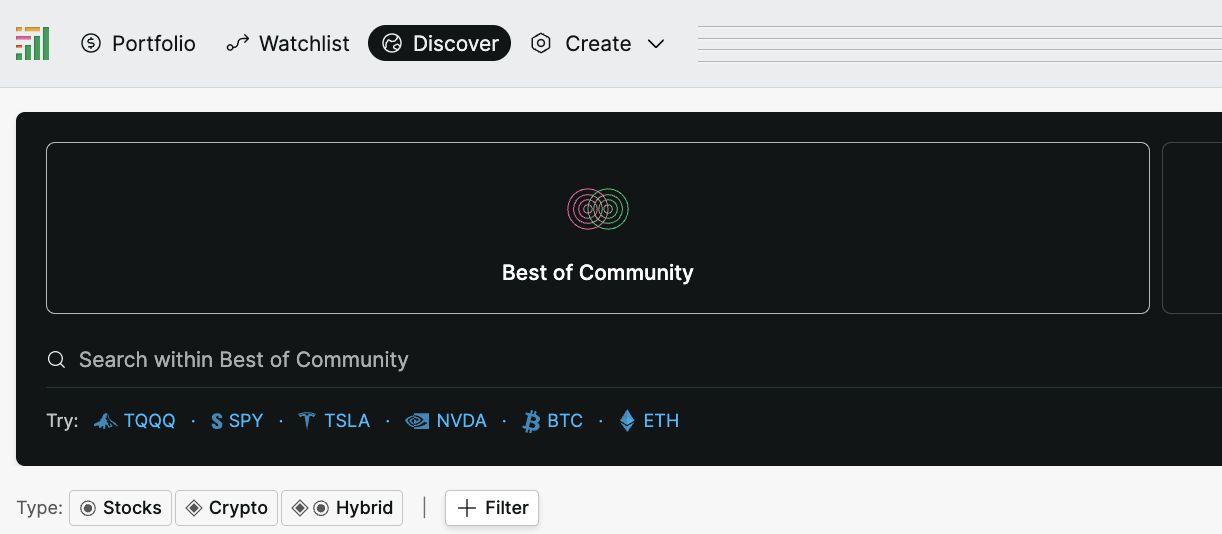Click the colorful bar-chart app logo
Image resolution: width=1222 pixels, height=534 pixels.
tap(32, 43)
